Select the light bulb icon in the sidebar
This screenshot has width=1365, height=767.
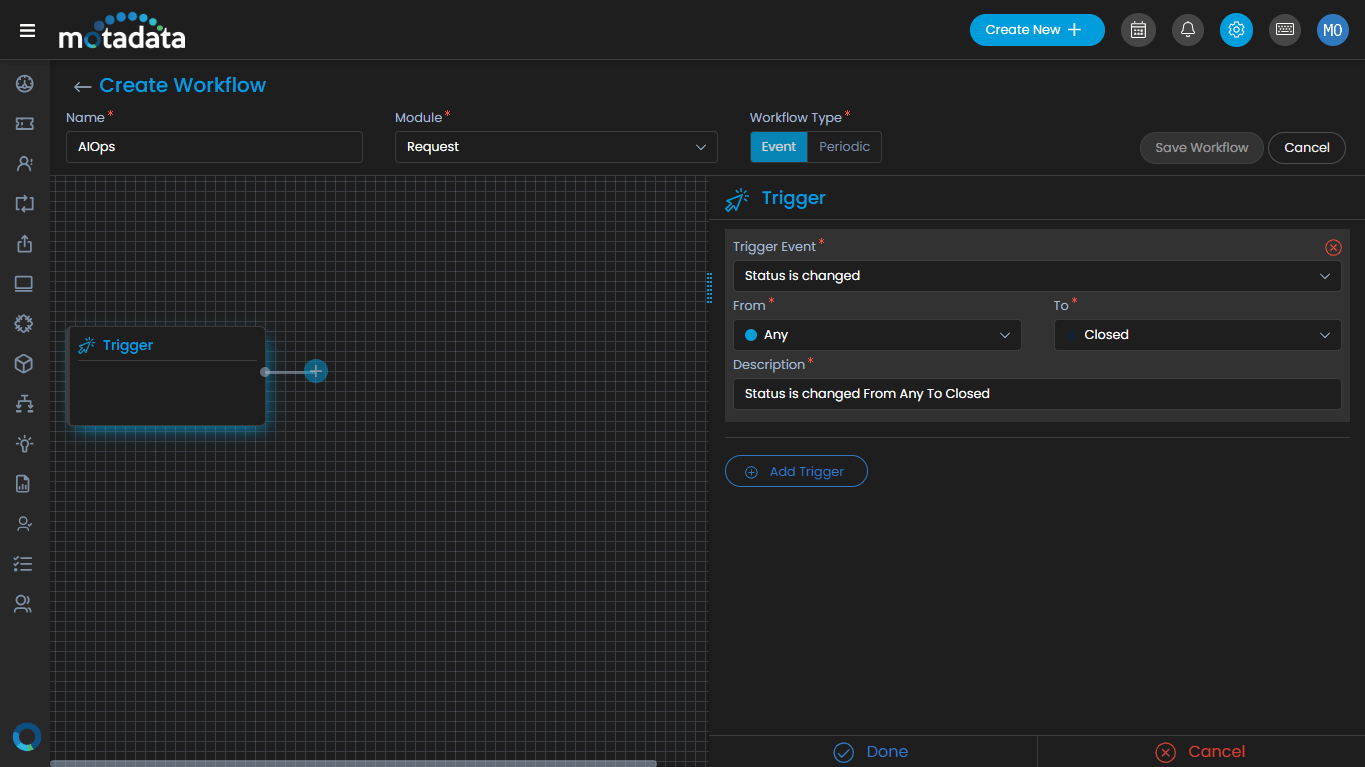[25, 443]
